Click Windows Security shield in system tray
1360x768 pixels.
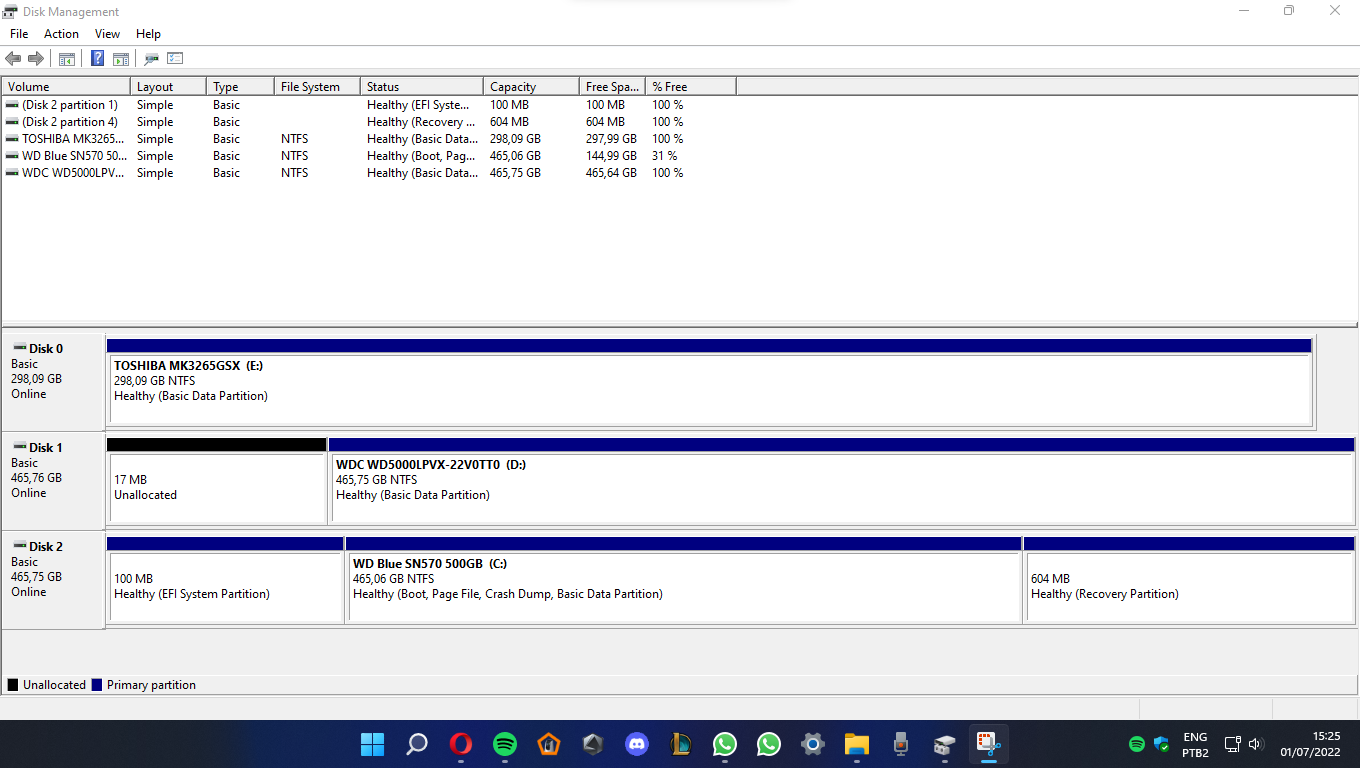1161,744
